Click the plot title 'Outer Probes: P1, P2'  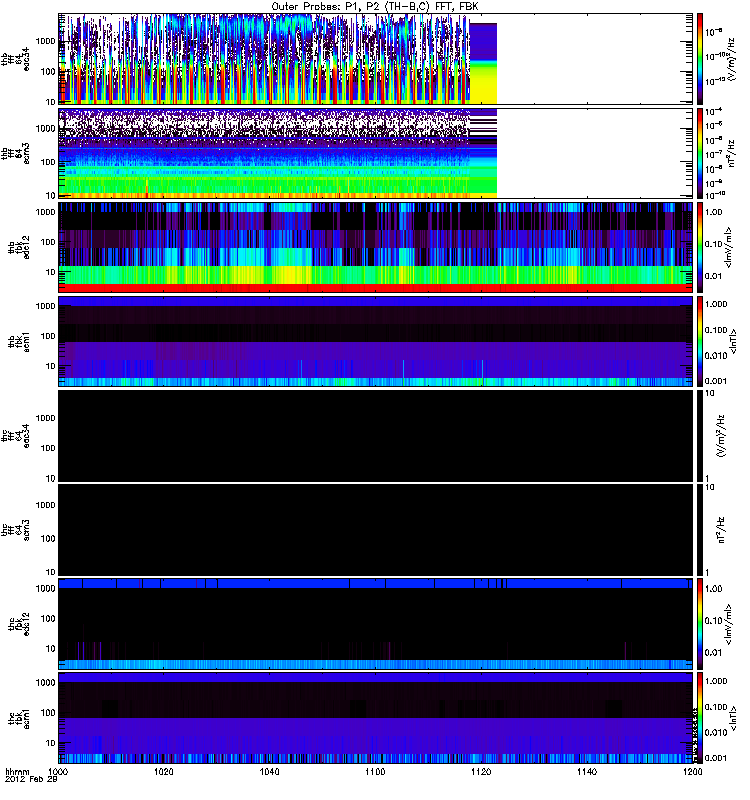pyautogui.click(x=376, y=6)
